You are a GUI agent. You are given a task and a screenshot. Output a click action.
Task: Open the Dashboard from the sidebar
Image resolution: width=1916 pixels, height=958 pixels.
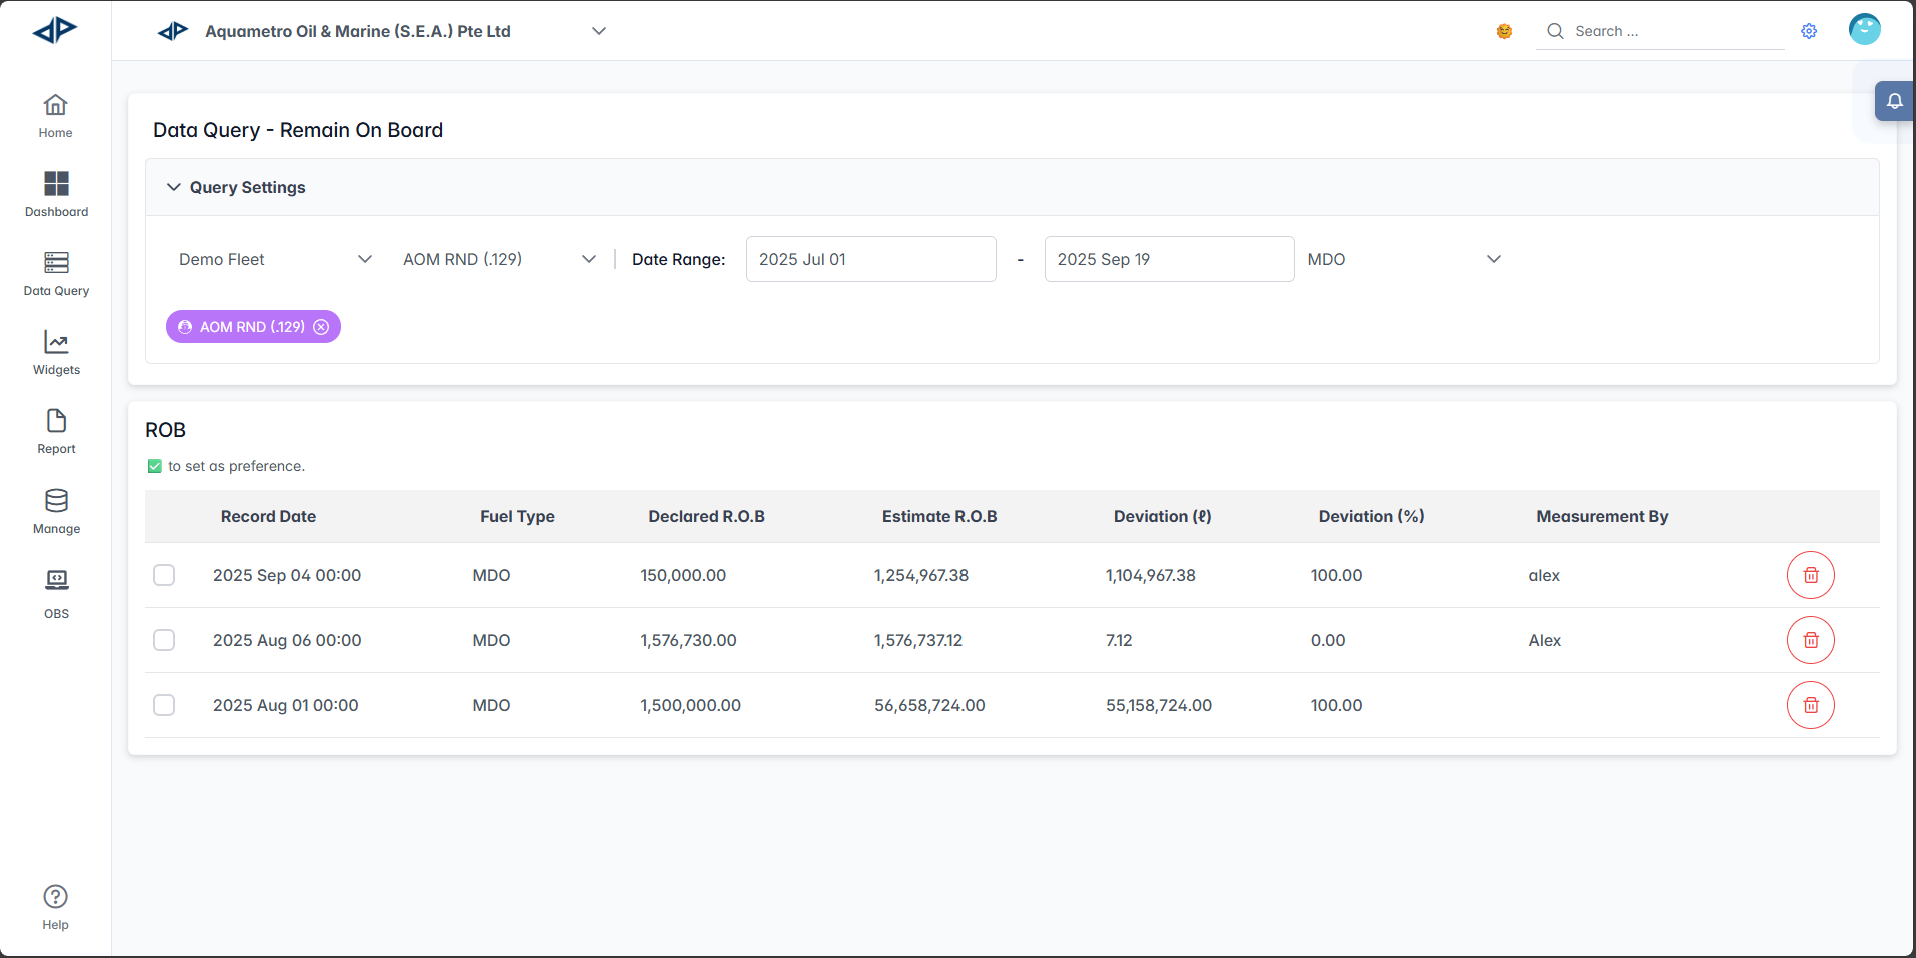pos(56,184)
